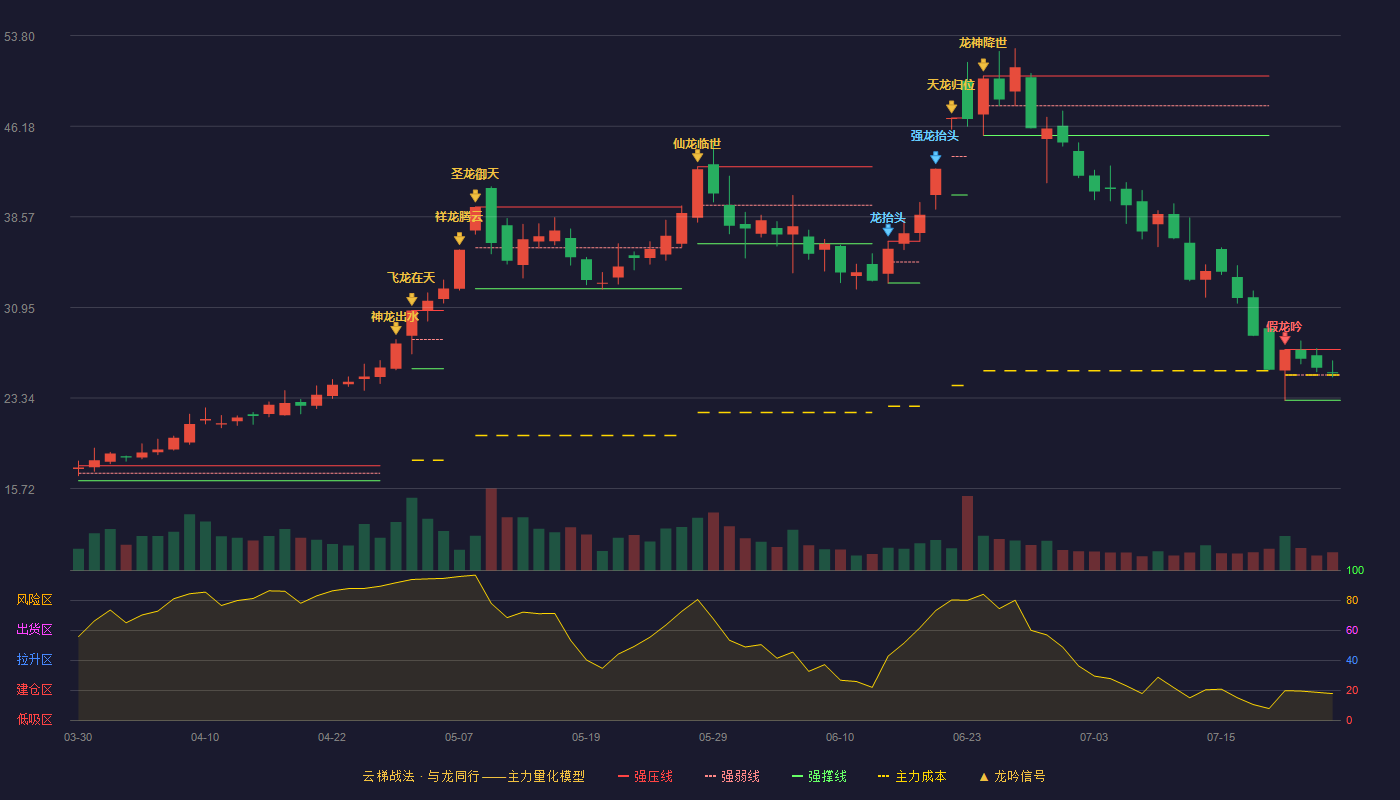Image resolution: width=1400 pixels, height=800 pixels.
Task: Click the 04-10 date label
Action: 205,737
